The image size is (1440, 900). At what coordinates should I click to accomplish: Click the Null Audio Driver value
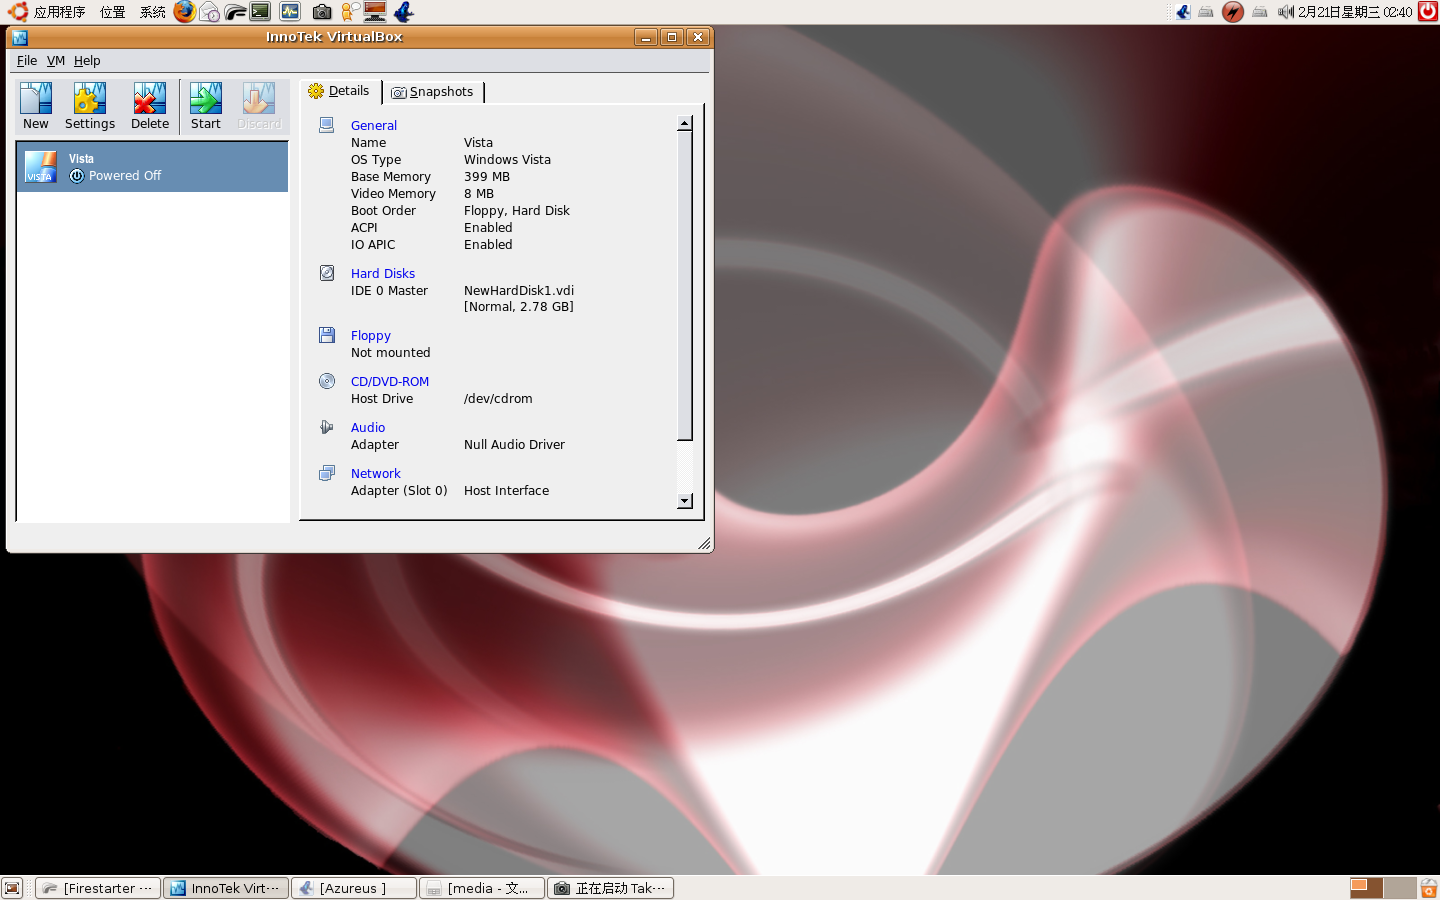click(x=514, y=445)
